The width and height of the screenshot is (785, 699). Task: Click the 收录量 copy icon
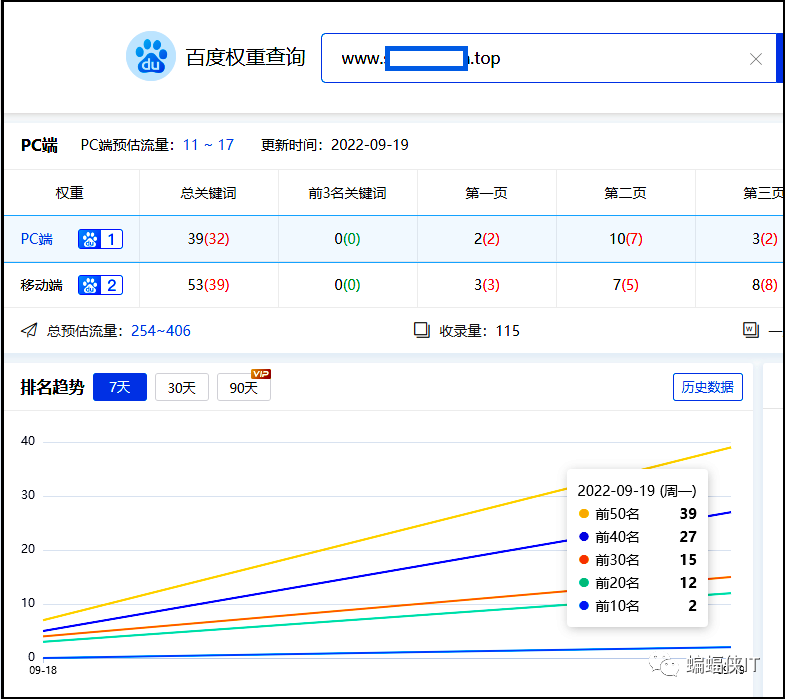422,330
